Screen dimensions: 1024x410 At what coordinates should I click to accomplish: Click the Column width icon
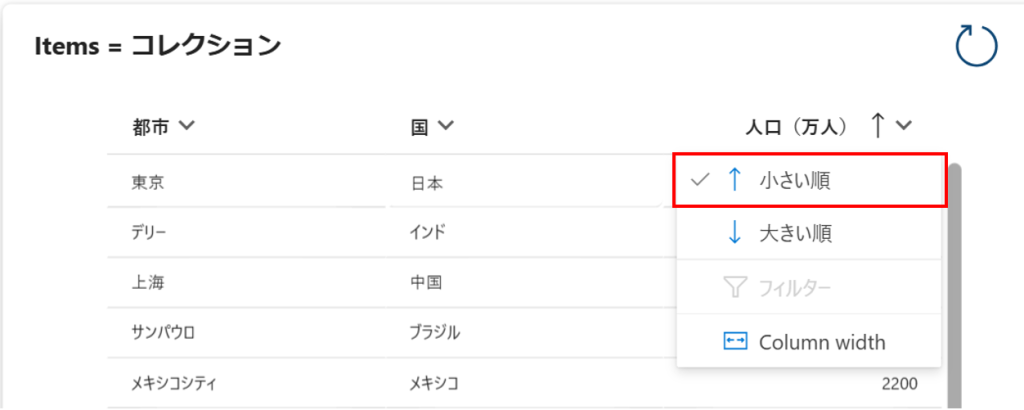point(735,342)
